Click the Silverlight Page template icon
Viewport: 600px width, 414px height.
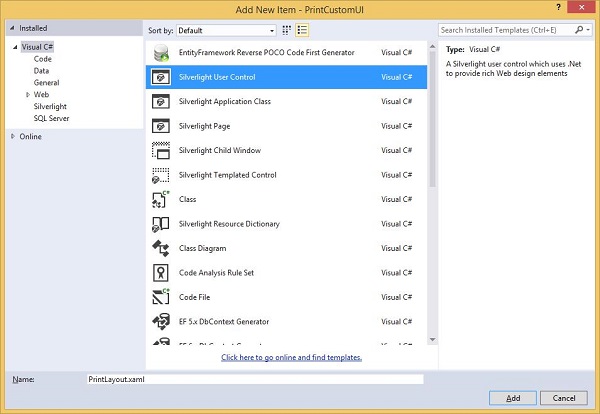pyautogui.click(x=159, y=126)
